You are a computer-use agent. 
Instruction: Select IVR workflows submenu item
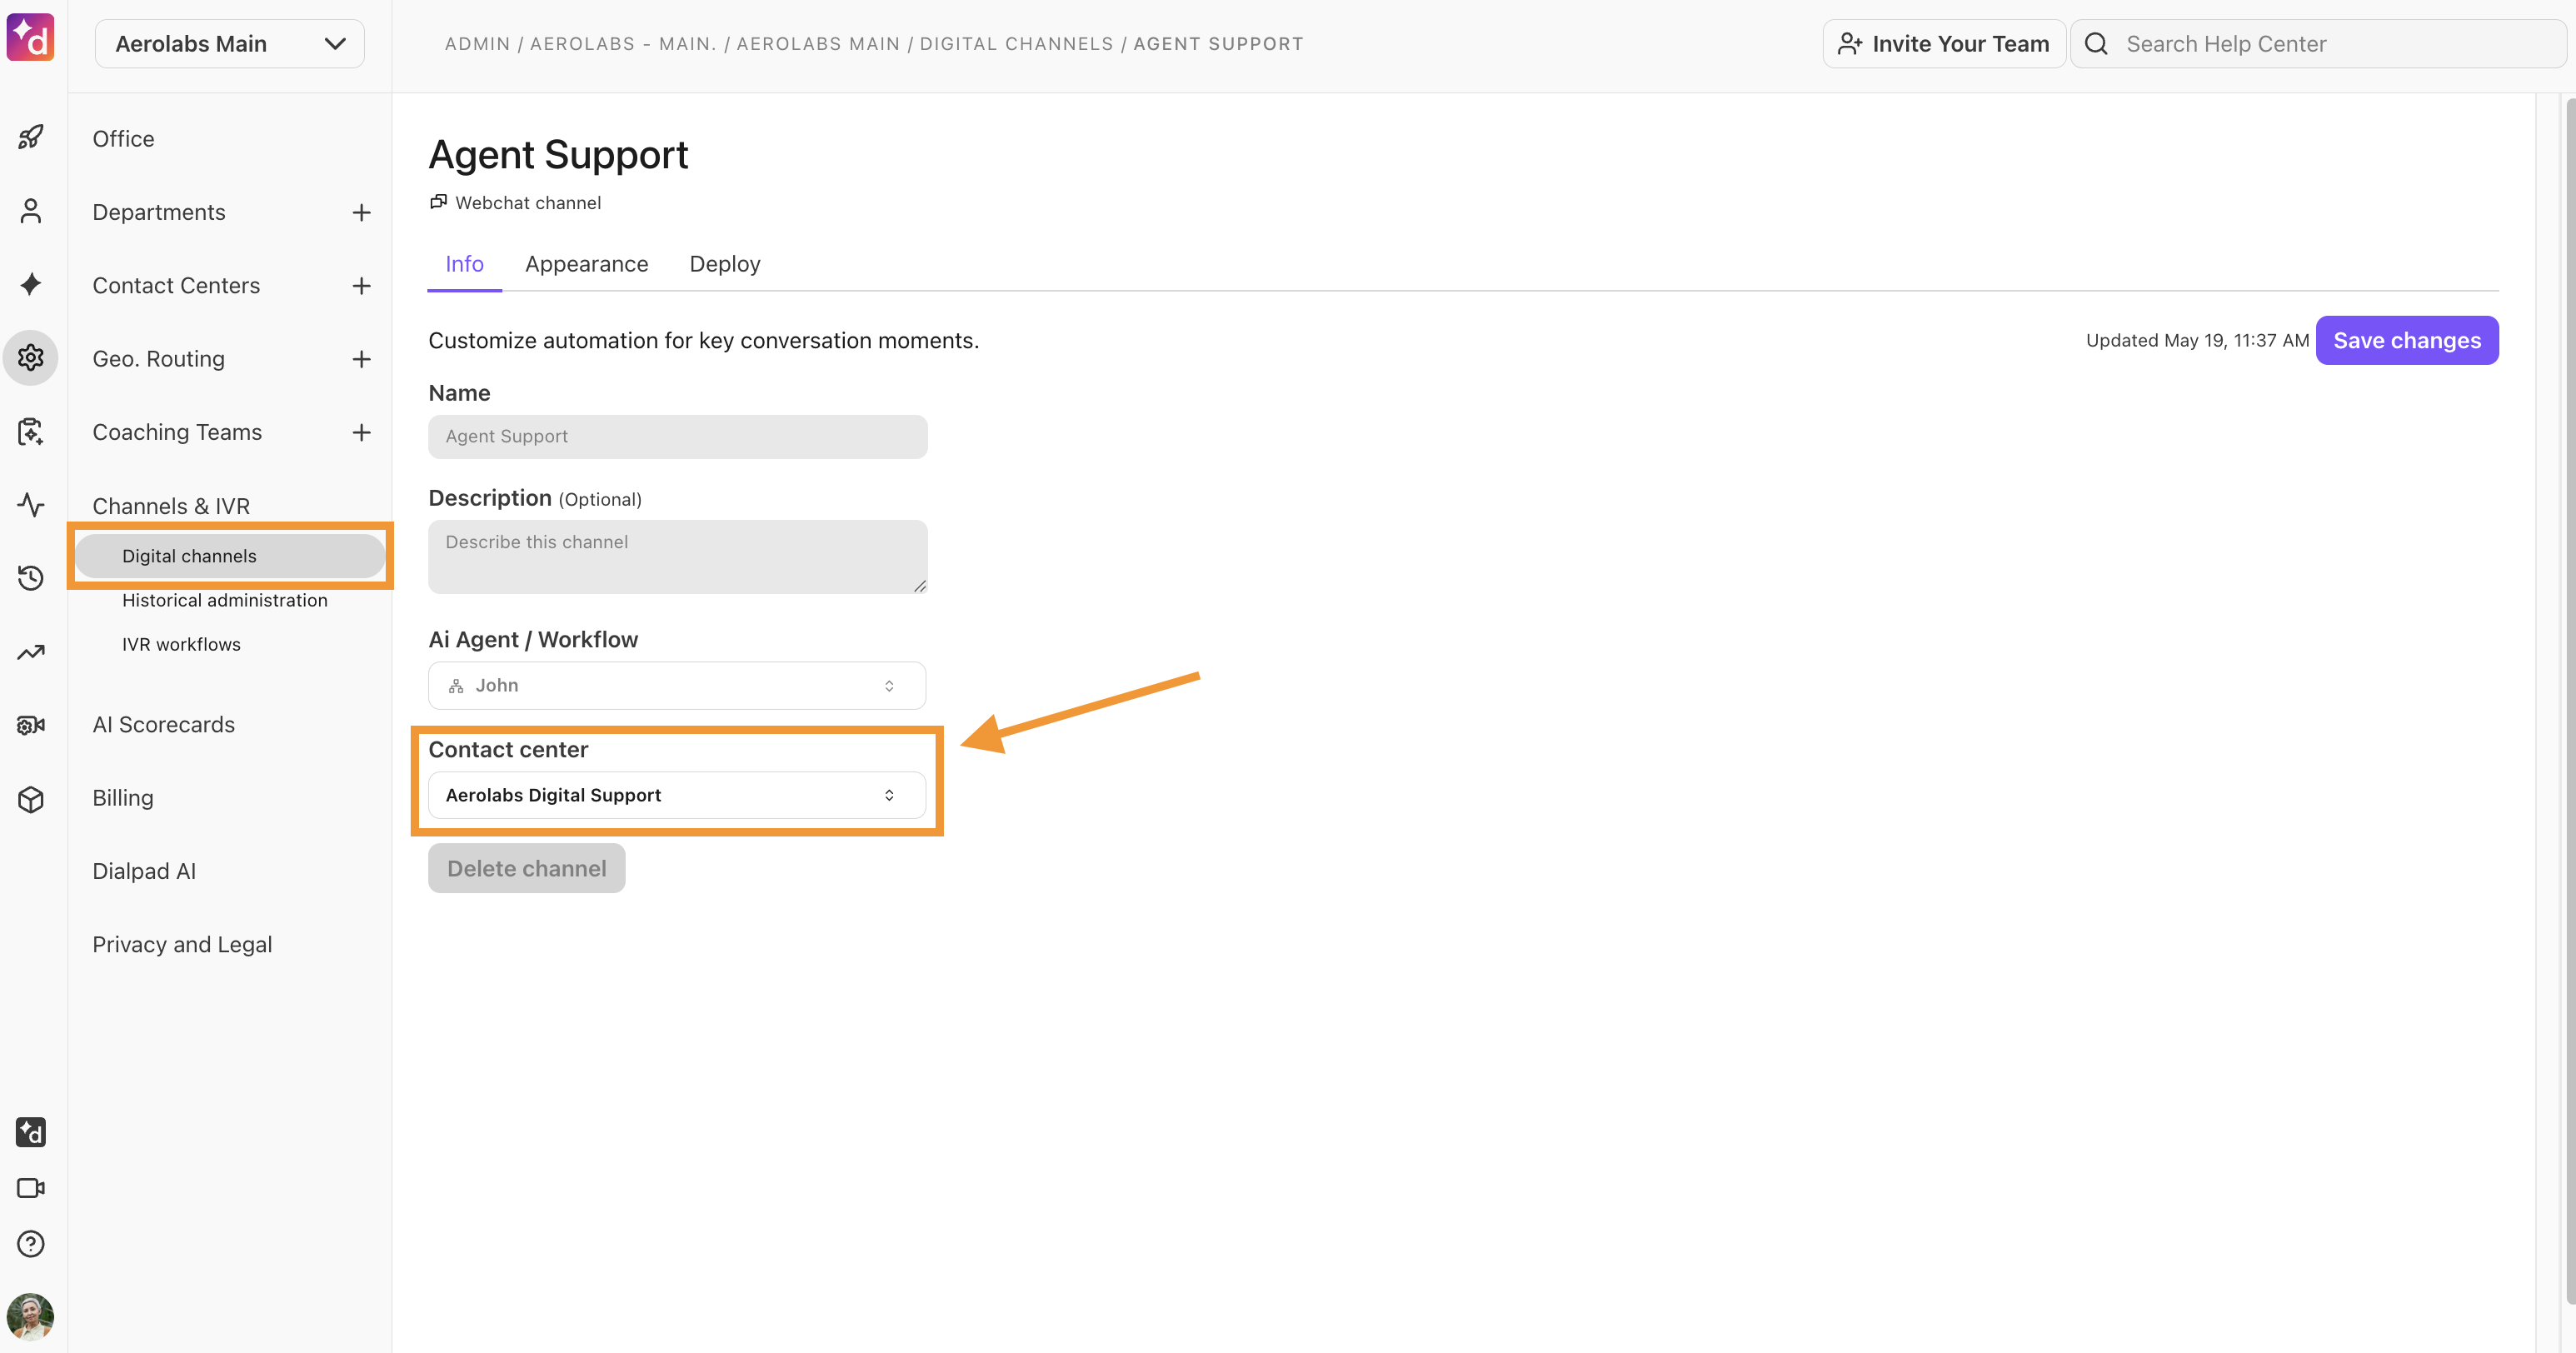181,644
